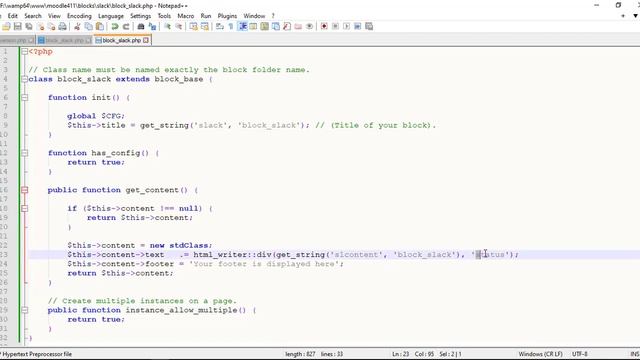Viewport: 640px width, 360px height.
Task: Save the current file via toolbar
Action: (18, 27)
